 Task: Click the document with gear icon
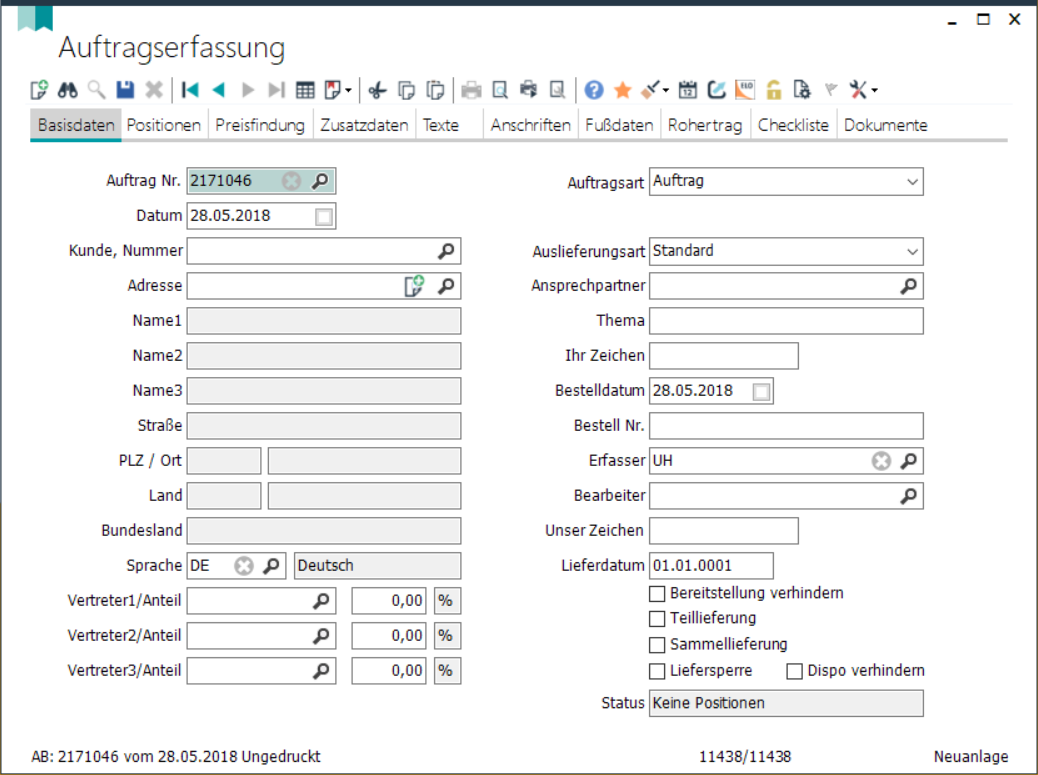click(802, 89)
